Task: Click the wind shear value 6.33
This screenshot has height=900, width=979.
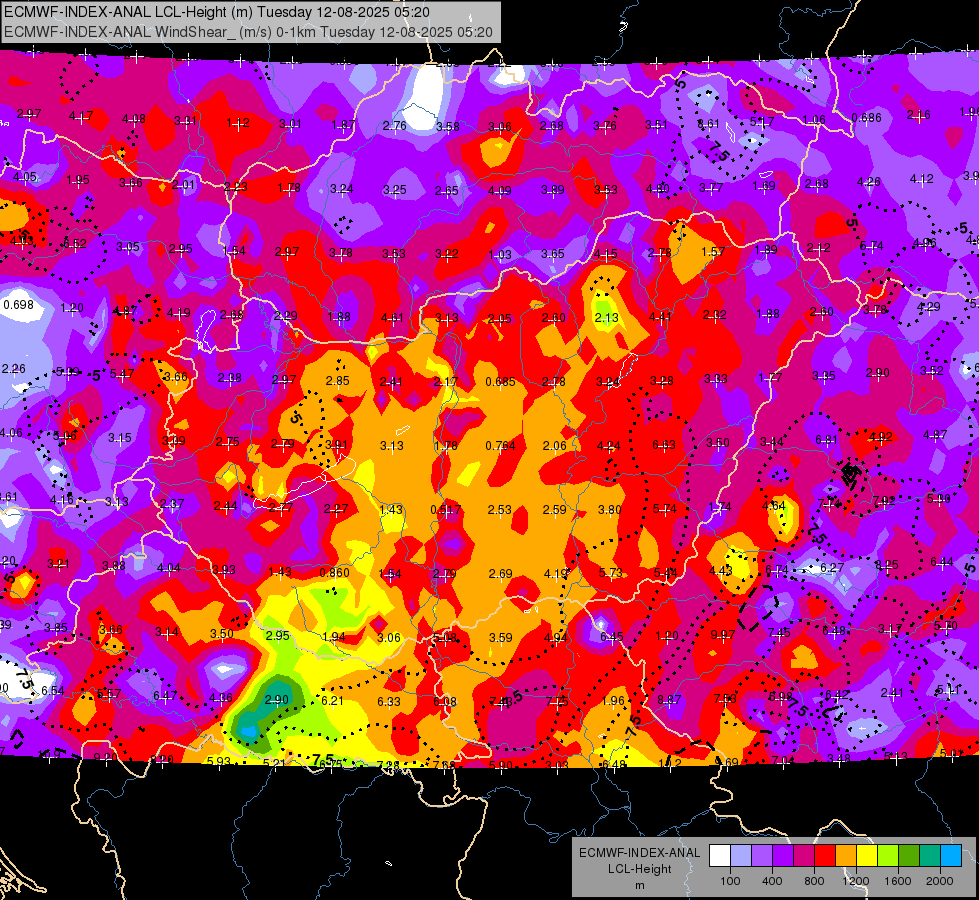Action: (x=388, y=701)
